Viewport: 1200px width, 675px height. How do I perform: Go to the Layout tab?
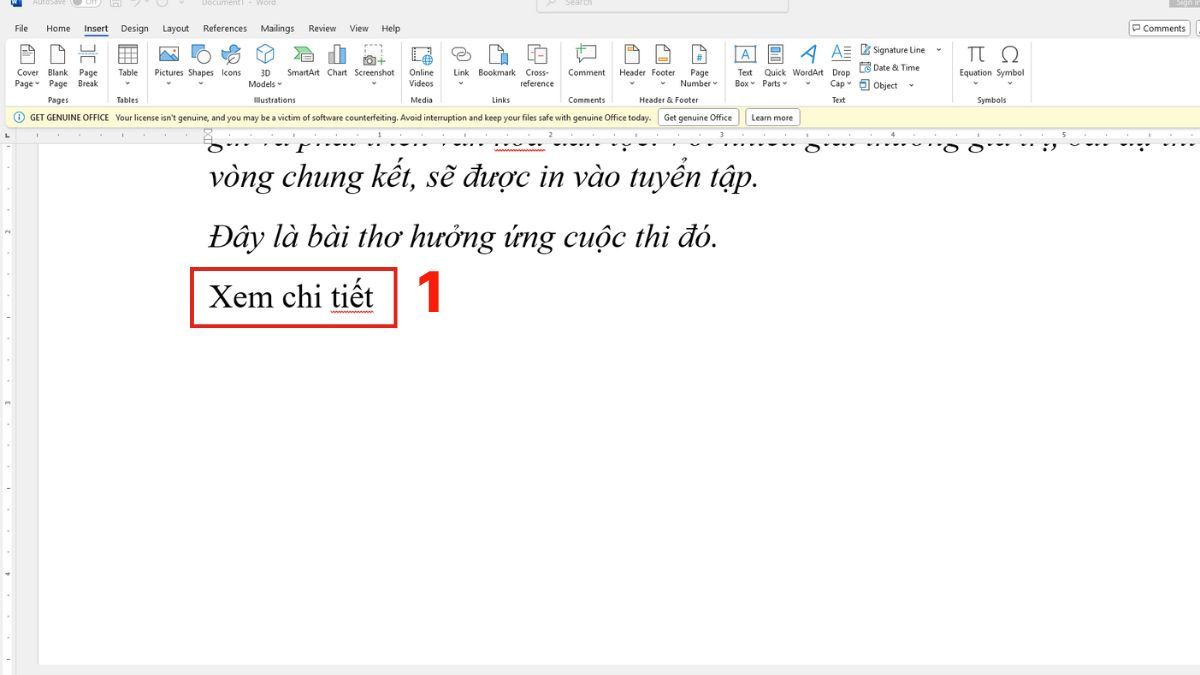pyautogui.click(x=176, y=29)
